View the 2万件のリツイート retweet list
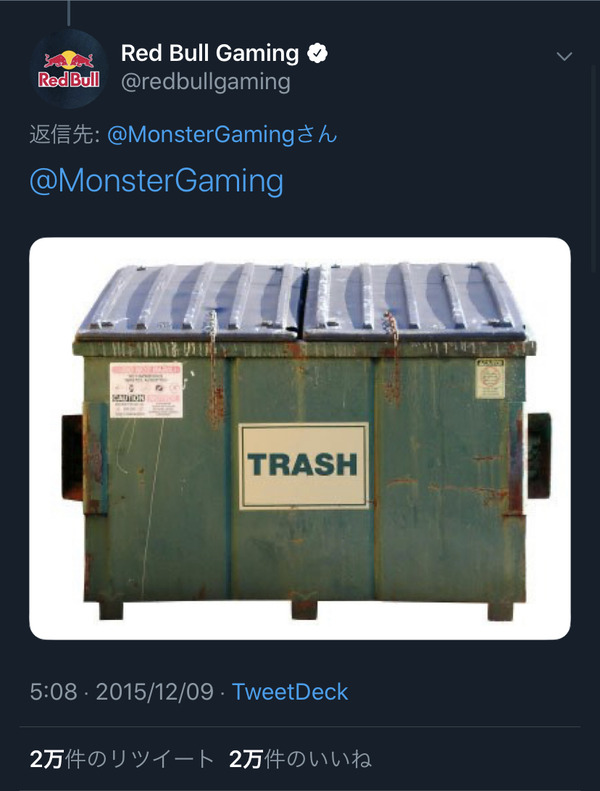The image size is (600, 791). point(122,759)
